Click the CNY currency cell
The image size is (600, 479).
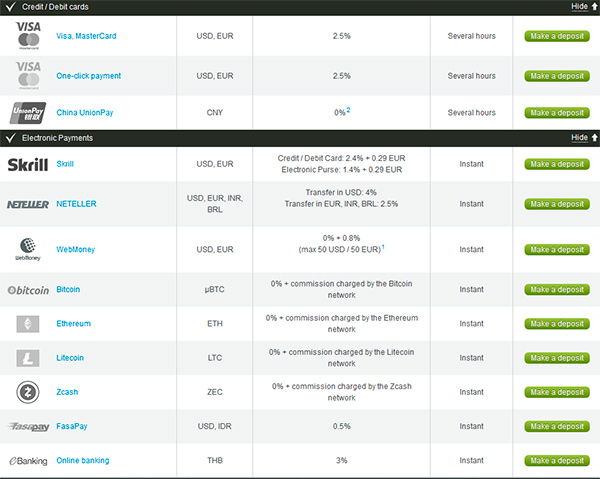point(215,112)
